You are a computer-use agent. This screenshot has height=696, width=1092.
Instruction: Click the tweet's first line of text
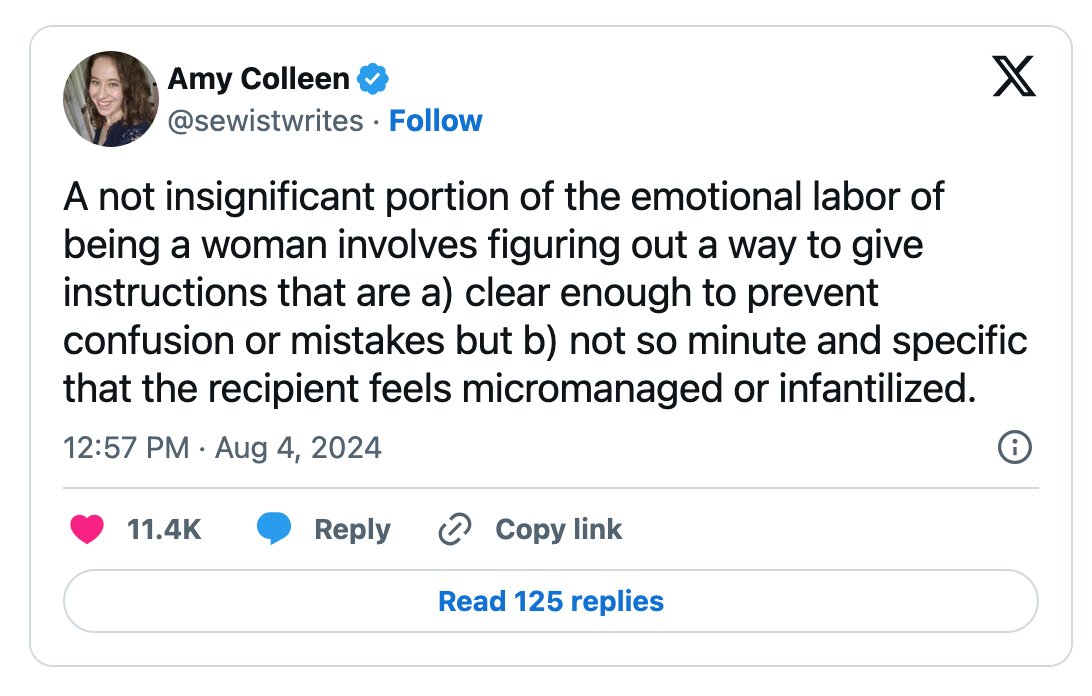504,197
